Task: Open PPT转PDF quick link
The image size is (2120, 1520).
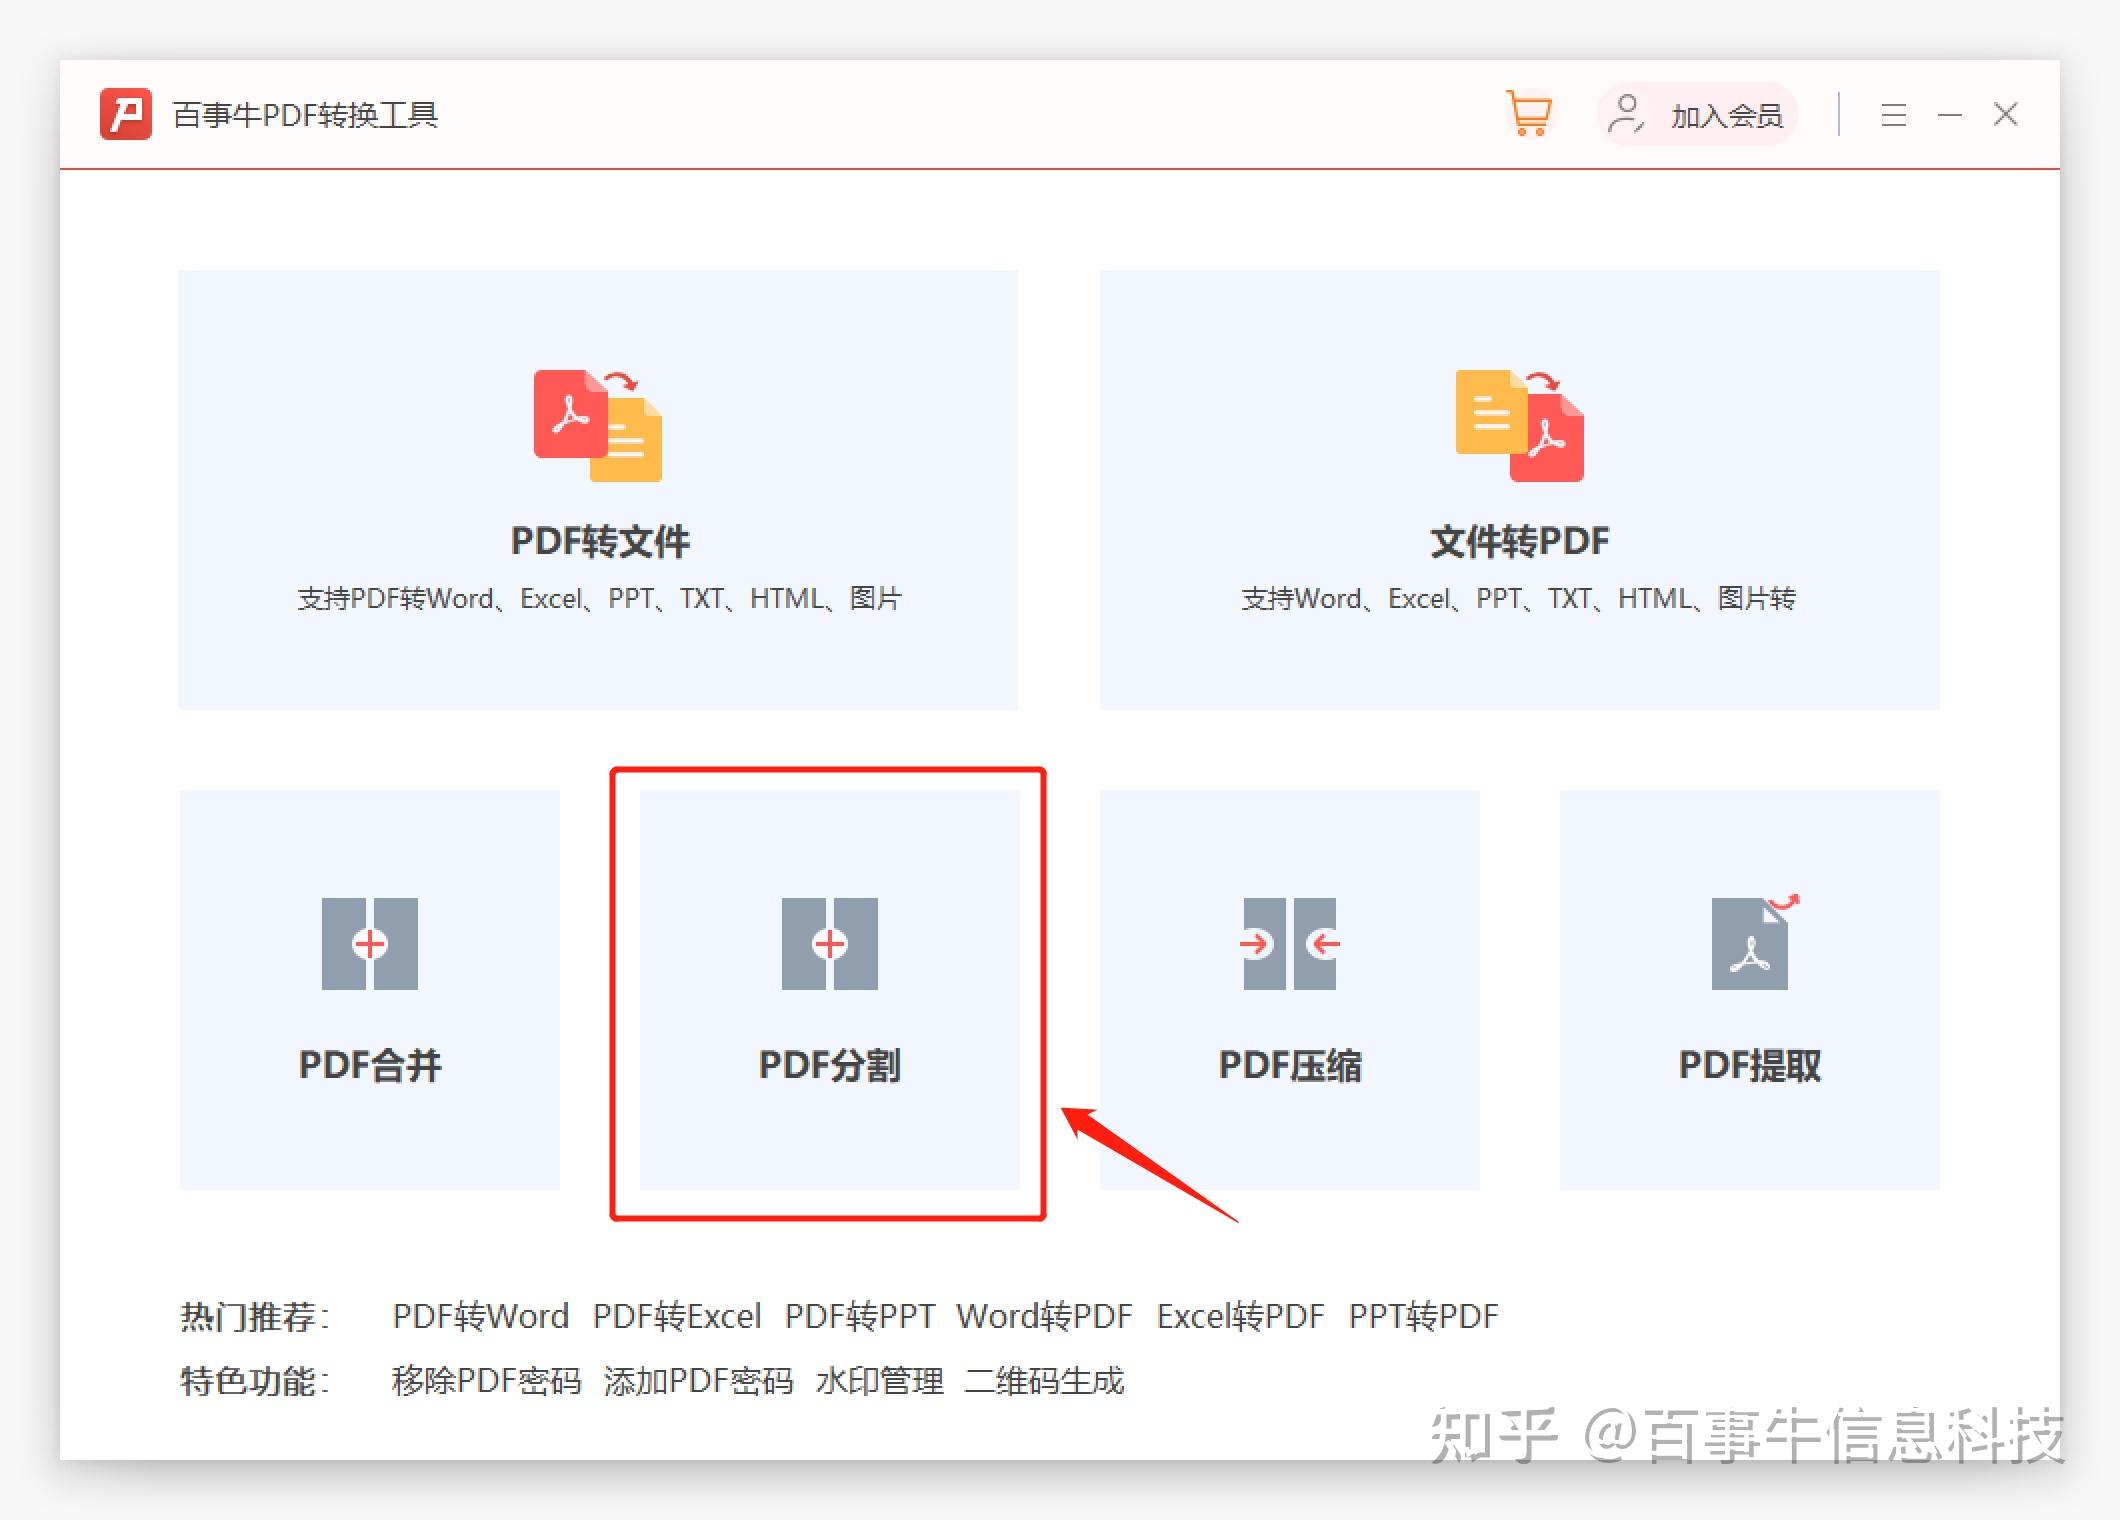Action: (1423, 1316)
